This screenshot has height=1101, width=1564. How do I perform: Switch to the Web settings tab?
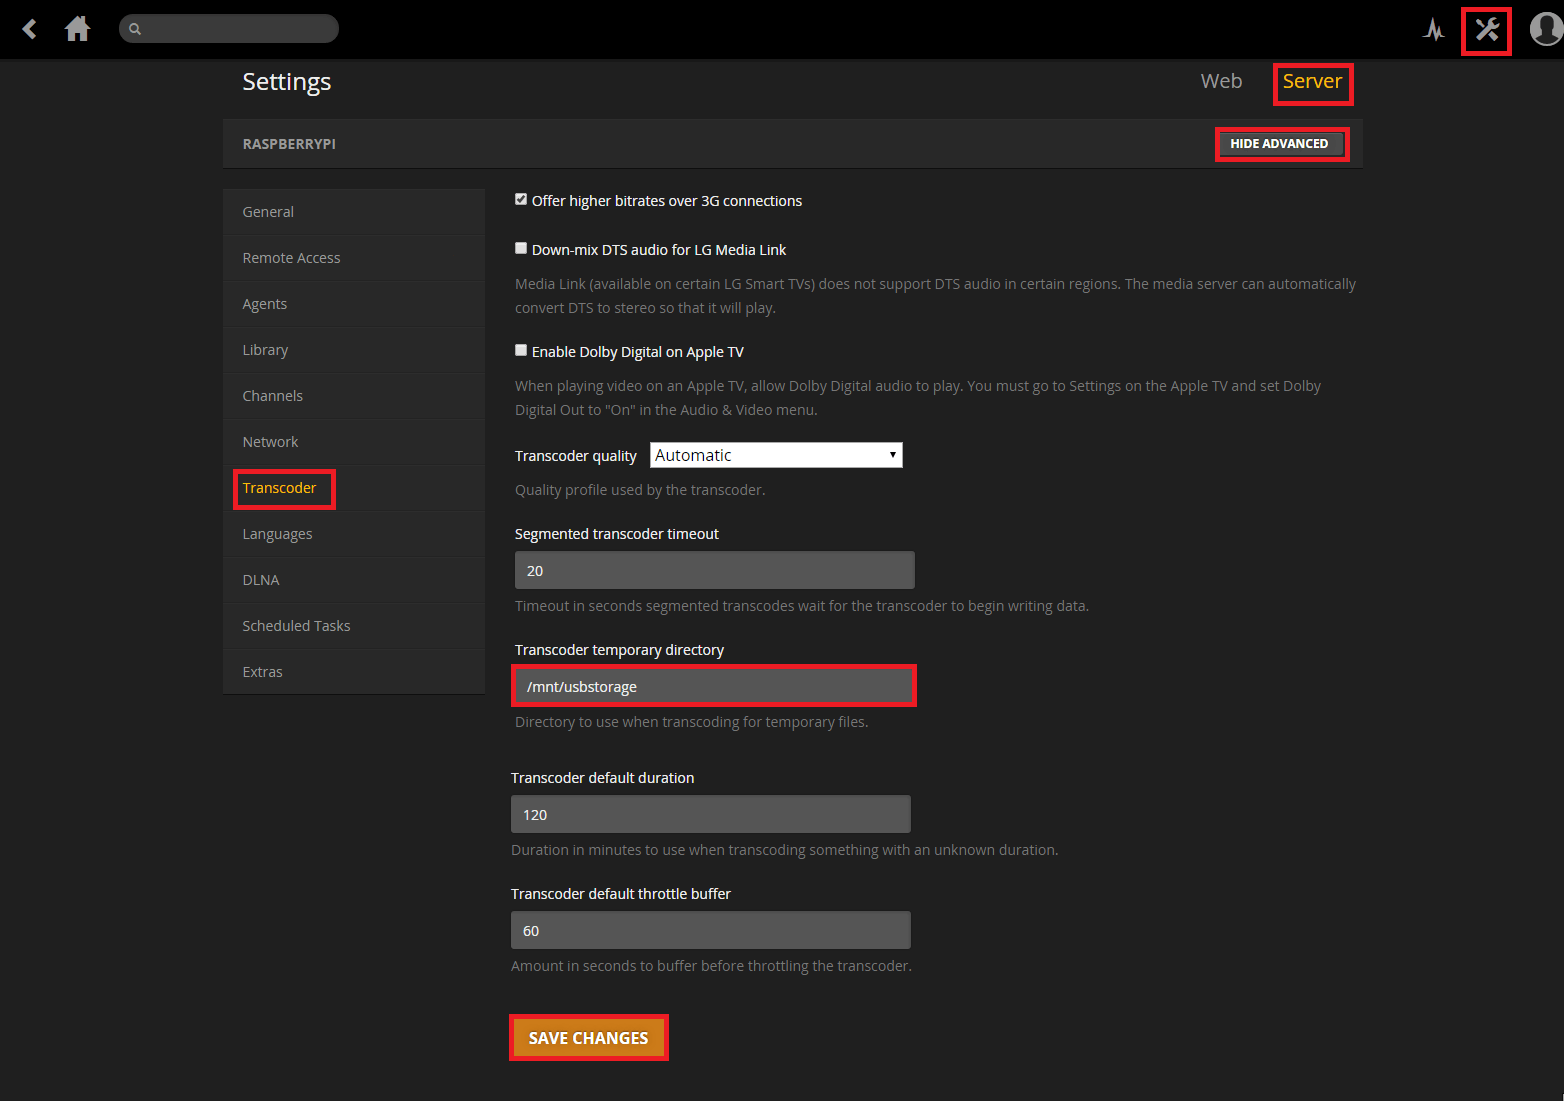coord(1221,82)
